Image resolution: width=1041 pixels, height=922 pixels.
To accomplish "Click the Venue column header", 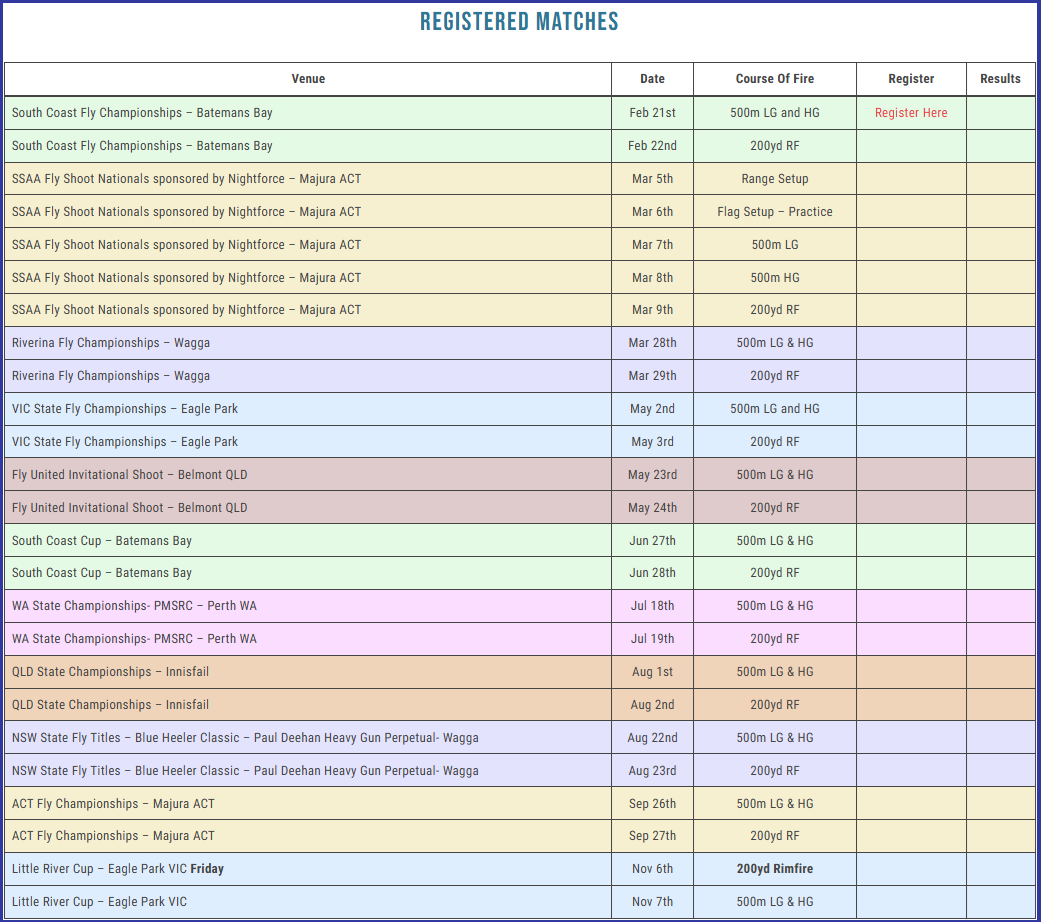I will point(308,79).
